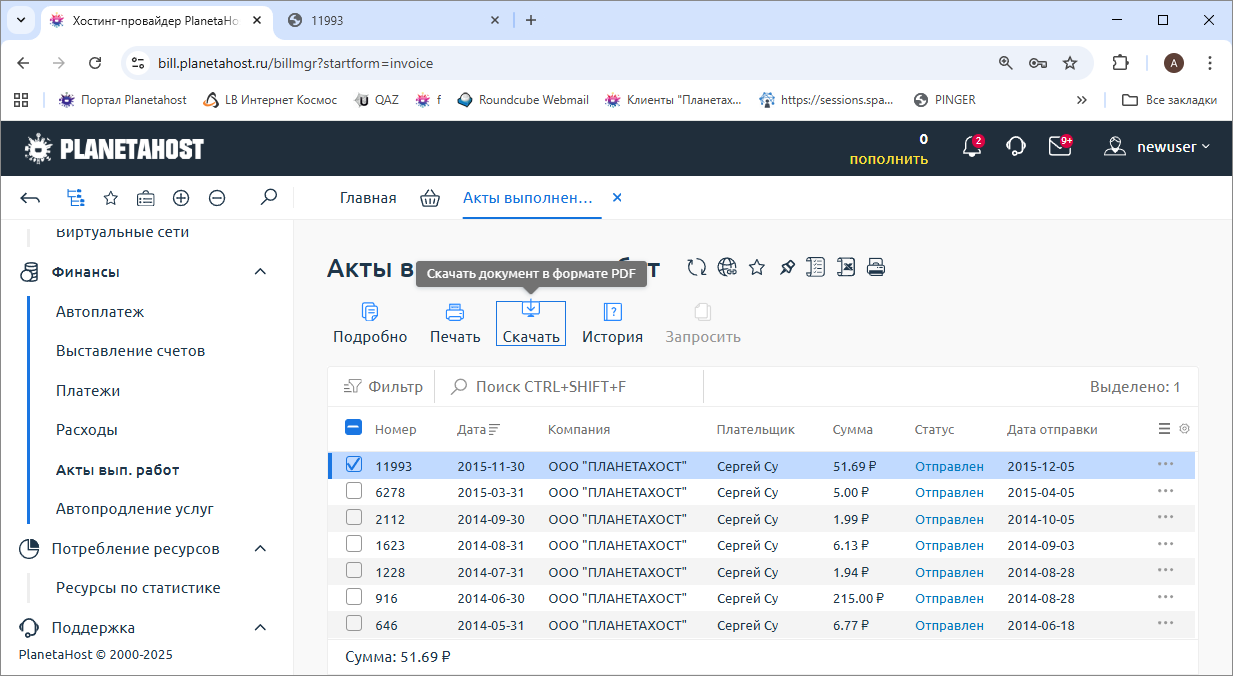The image size is (1233, 676).
Task: Open Подробно details for the selected act
Action: 370,323
